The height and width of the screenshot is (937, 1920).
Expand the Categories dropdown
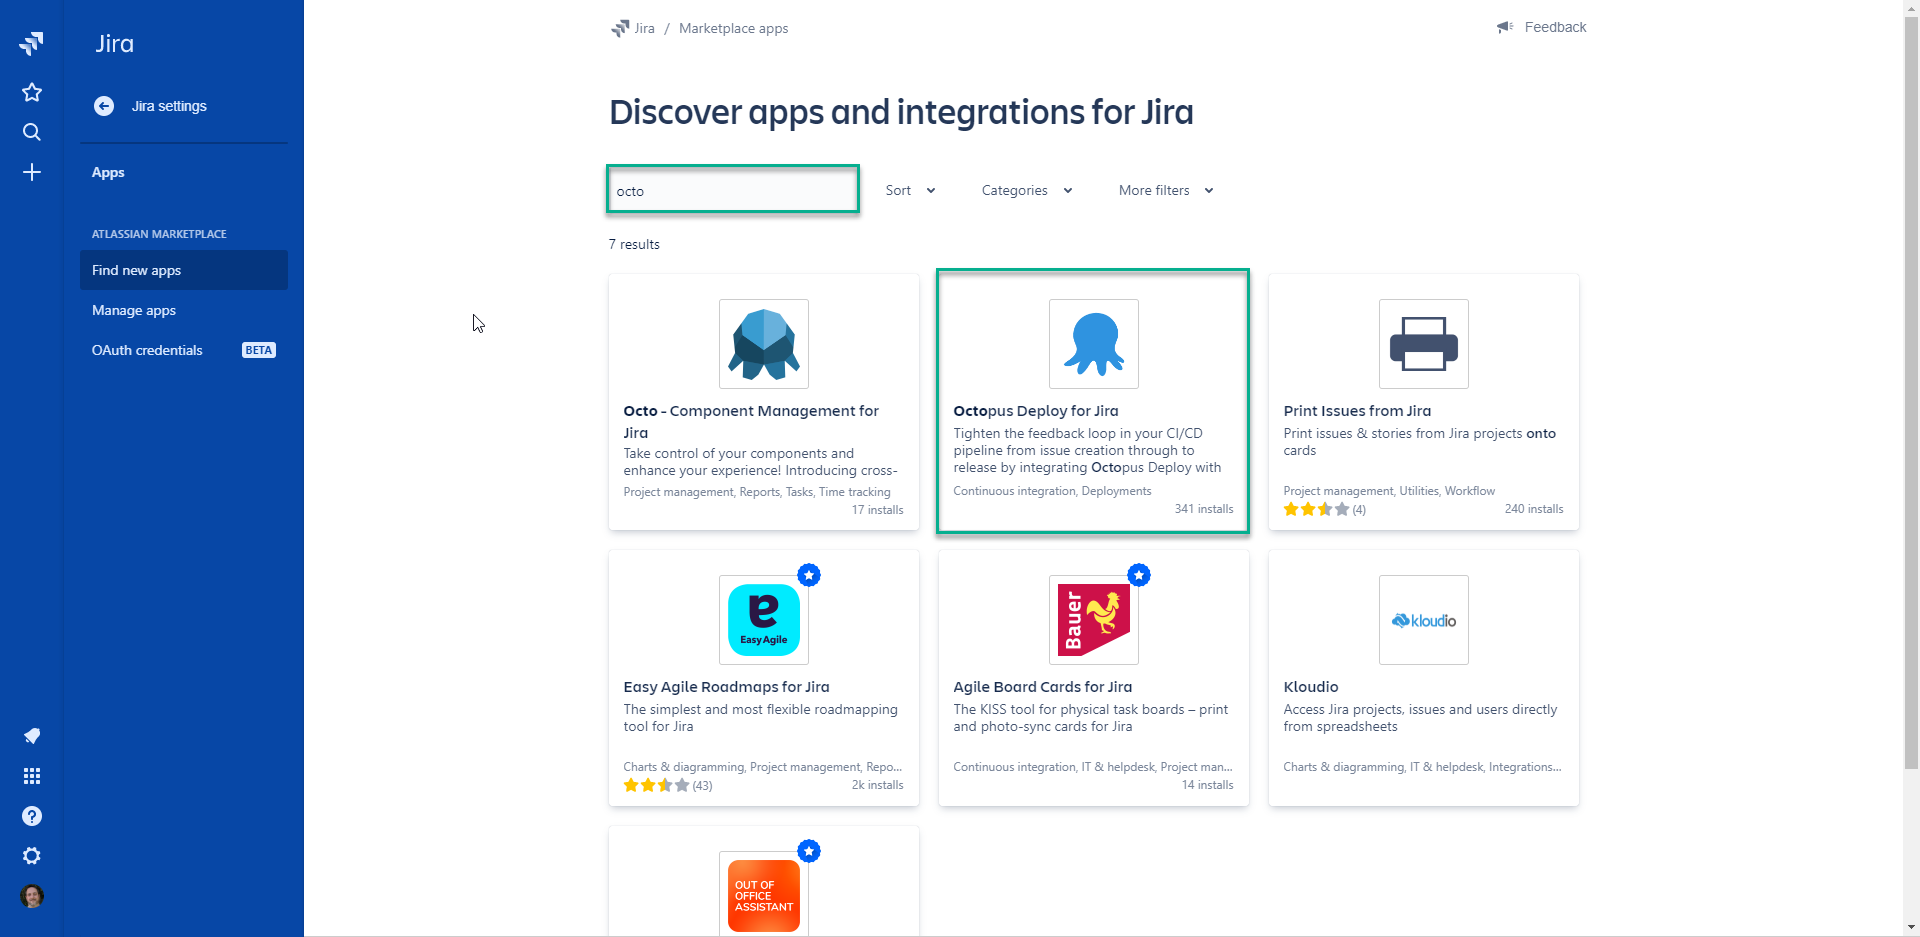[x=1025, y=190]
